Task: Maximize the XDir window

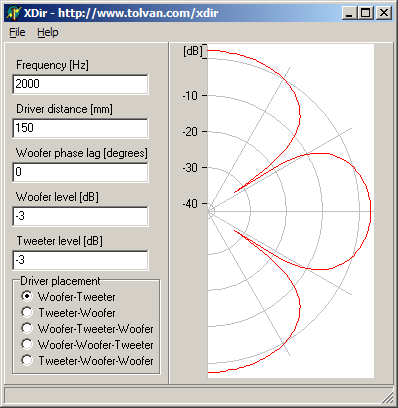Action: [366, 13]
